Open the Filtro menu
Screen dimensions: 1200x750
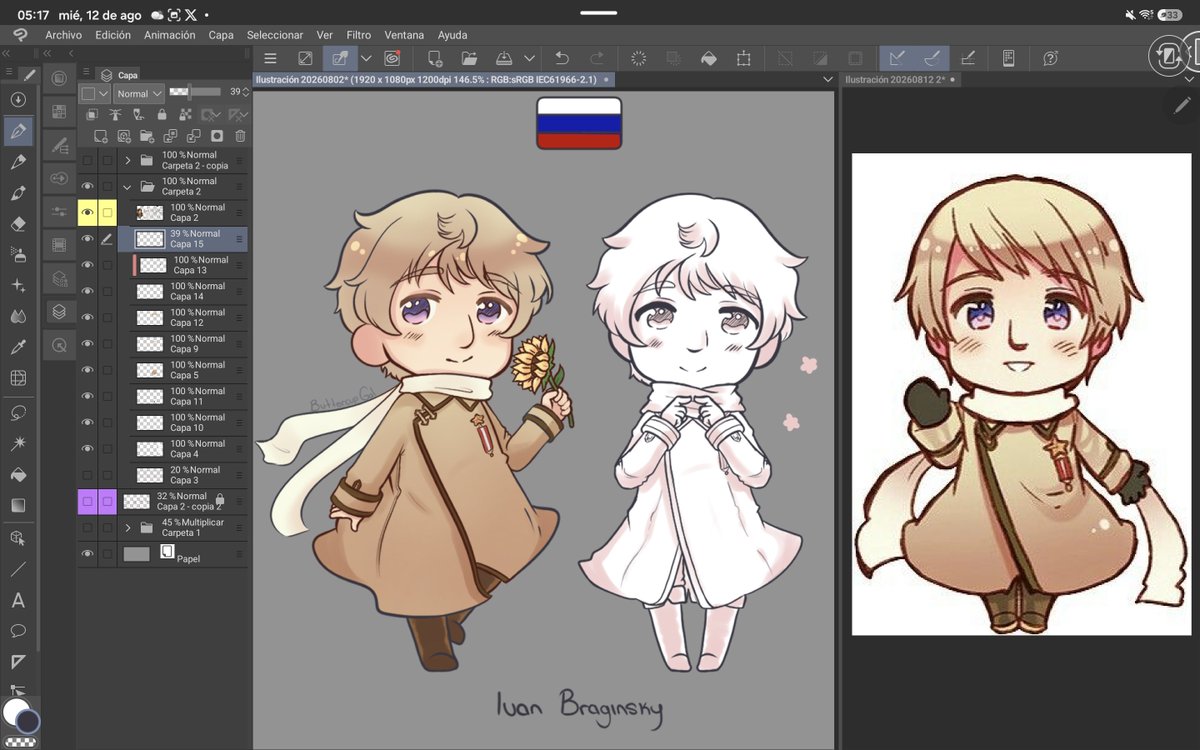[x=359, y=35]
